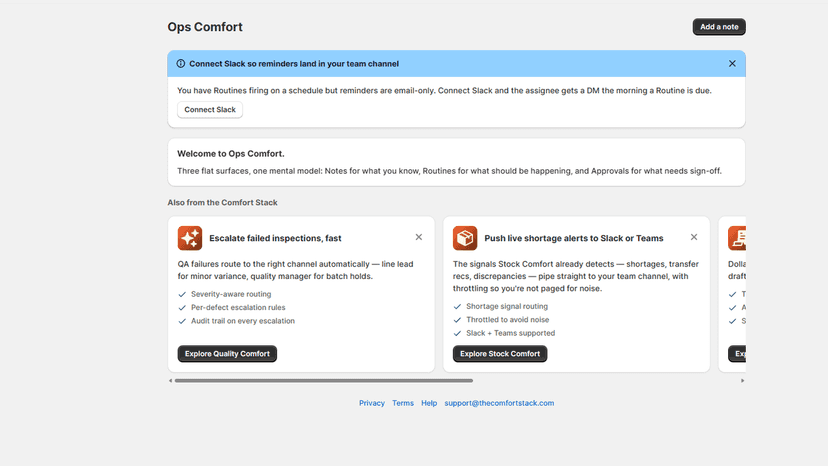Click 'Welcome to Ops Comfort.' heading

(x=231, y=154)
